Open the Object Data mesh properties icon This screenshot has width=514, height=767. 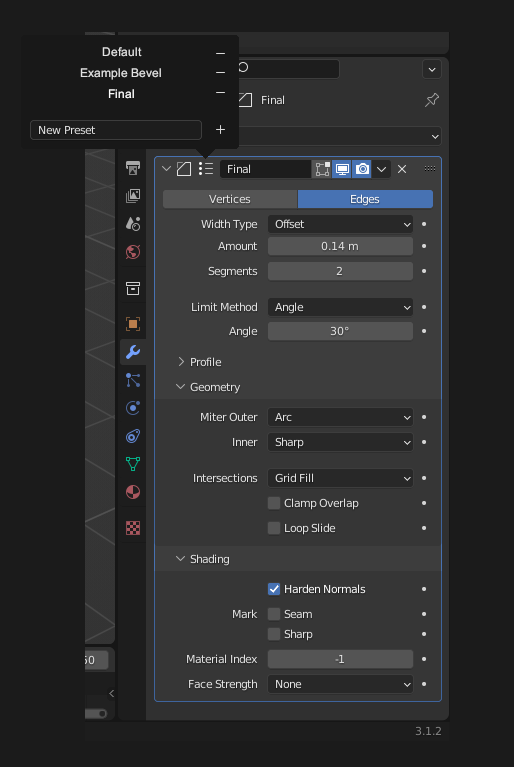click(x=133, y=464)
